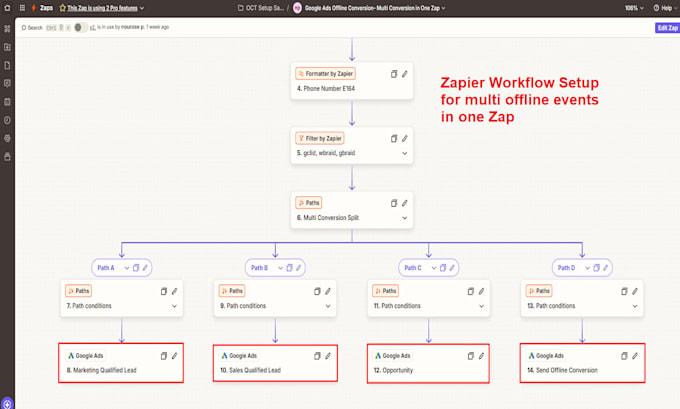680x409 pixels.
Task: Duplicate the Opportunity Google Ads step
Action: 471,356
